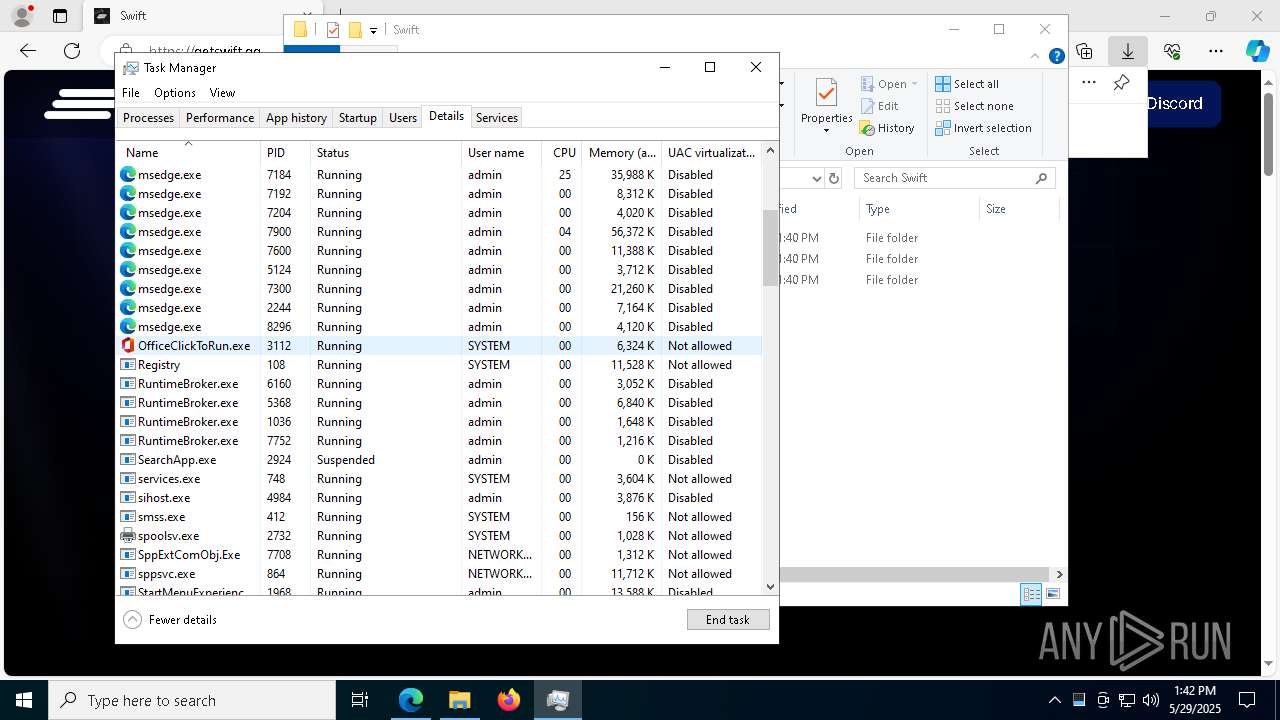Select msedge.exe with PID 7900
The width and height of the screenshot is (1280, 720).
(x=440, y=231)
